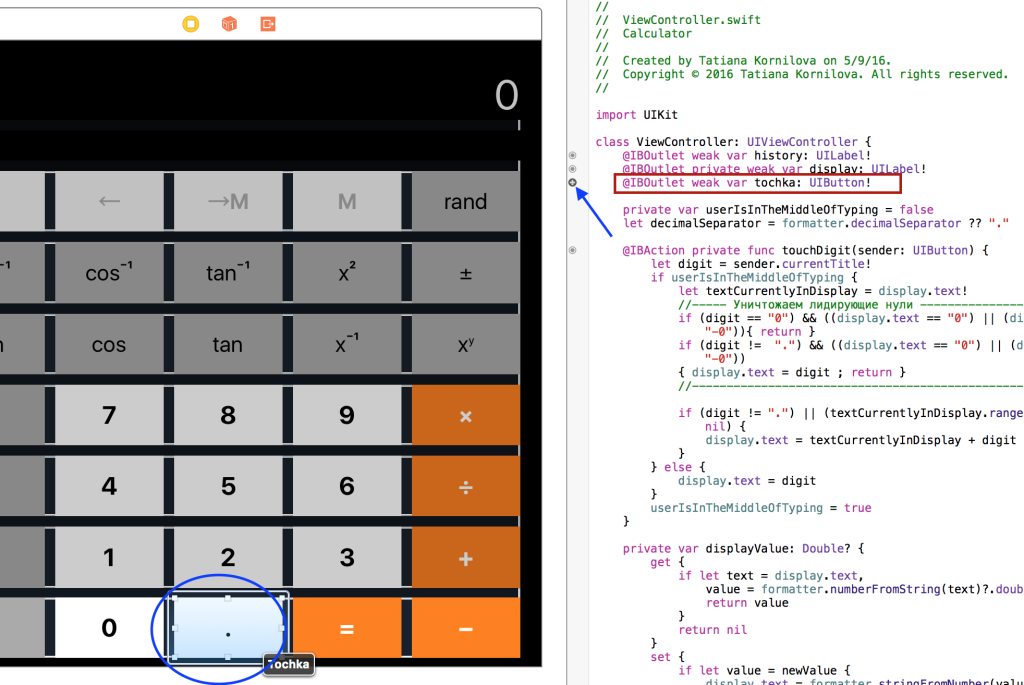Click the yellow View Controller dock icon
Screen dimensions: 1024x685
[x=191, y=24]
